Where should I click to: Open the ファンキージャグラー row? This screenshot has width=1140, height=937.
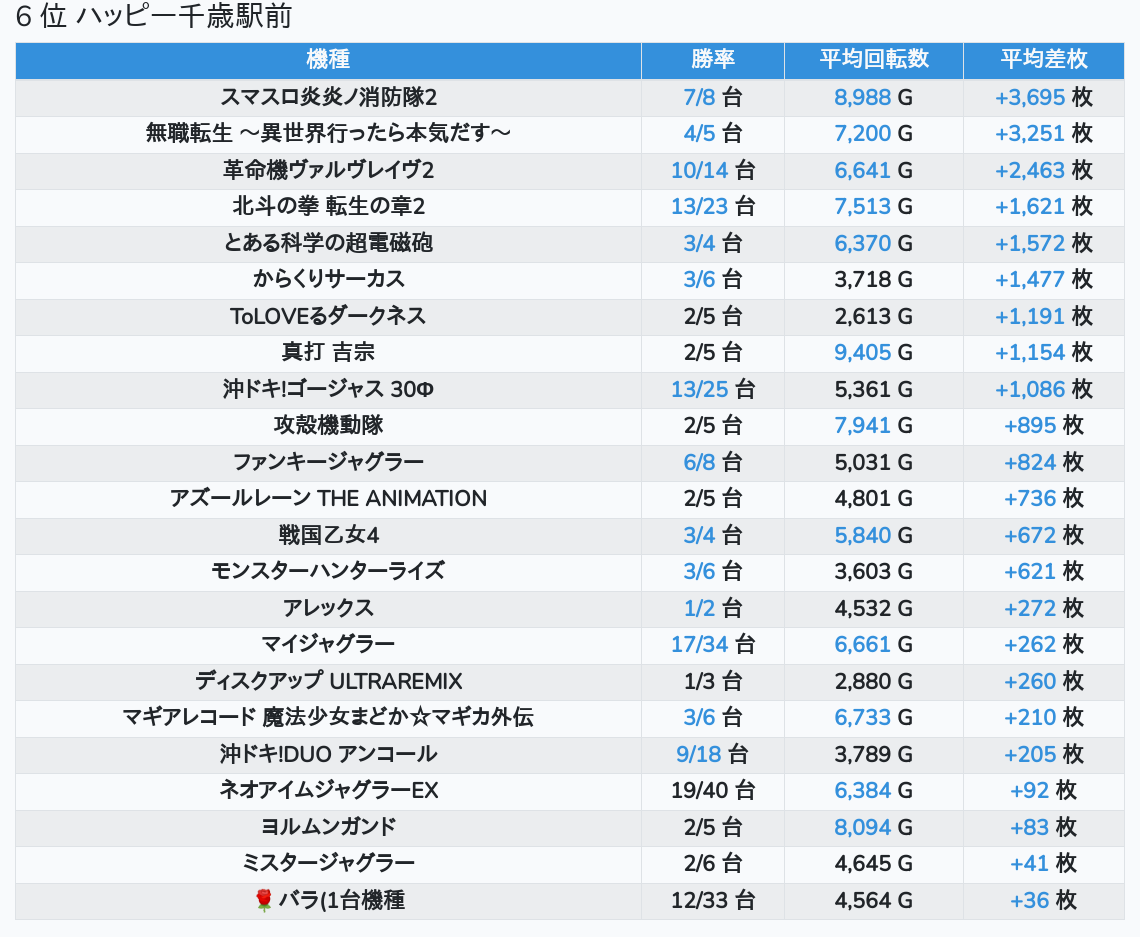coord(328,462)
